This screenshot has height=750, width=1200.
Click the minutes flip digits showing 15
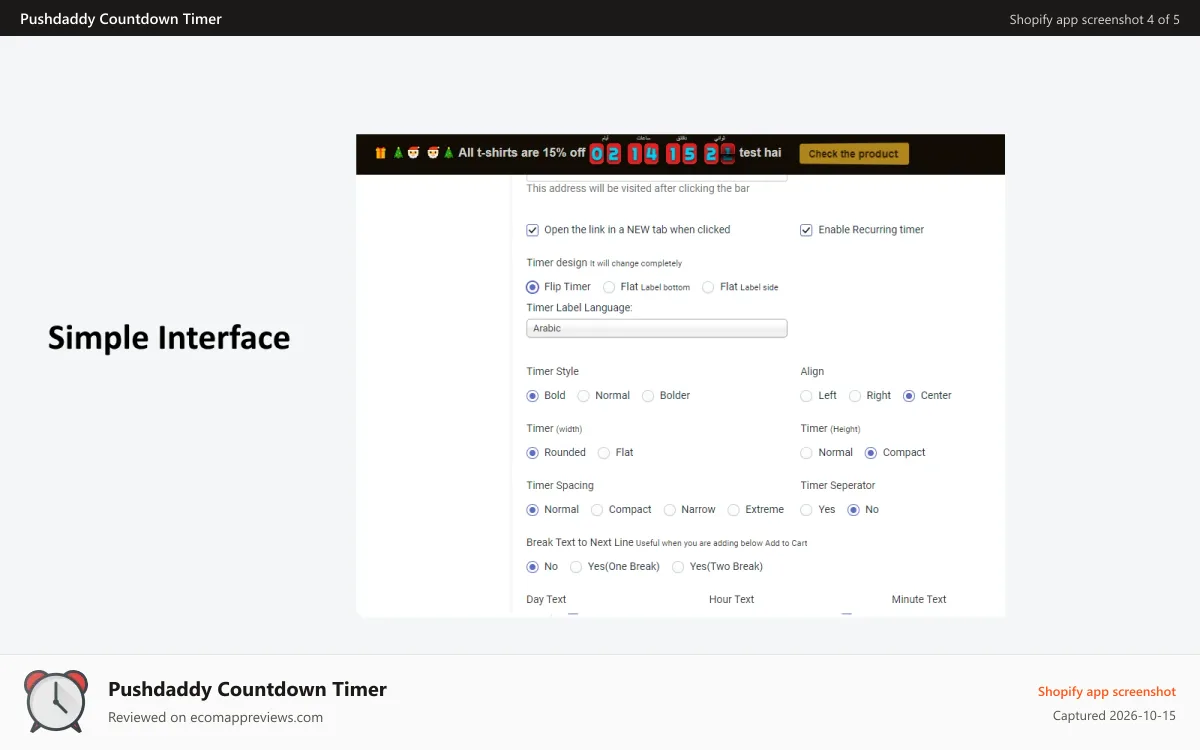(681, 153)
